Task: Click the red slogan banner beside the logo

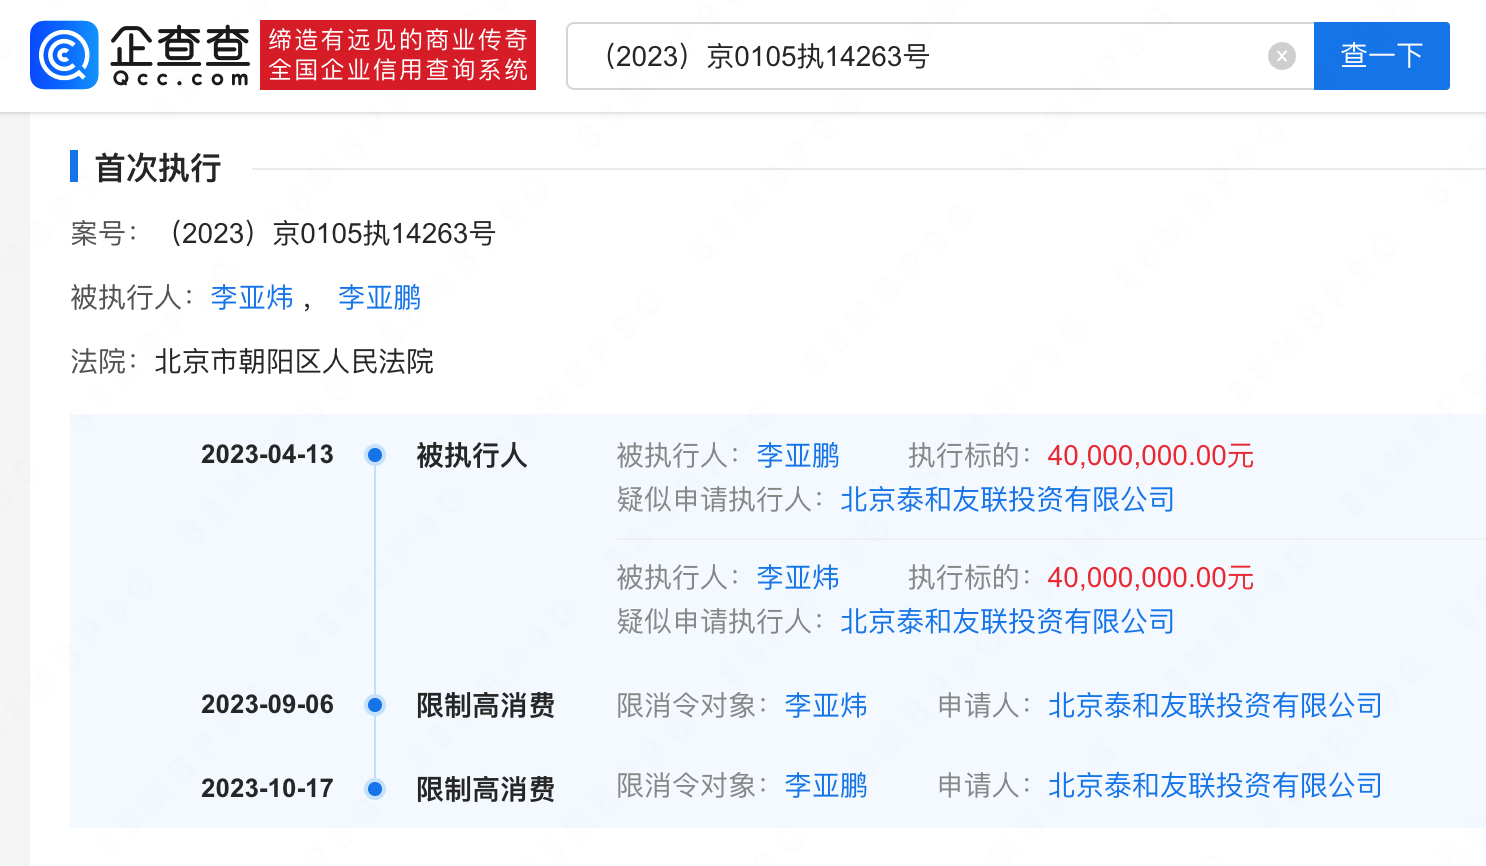Action: coord(398,55)
